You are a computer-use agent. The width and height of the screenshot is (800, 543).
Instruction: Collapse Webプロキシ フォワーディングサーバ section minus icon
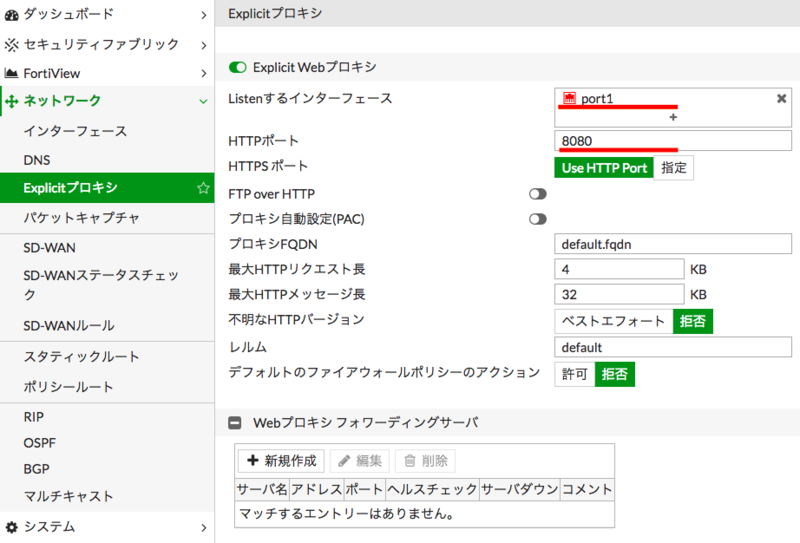[235, 423]
